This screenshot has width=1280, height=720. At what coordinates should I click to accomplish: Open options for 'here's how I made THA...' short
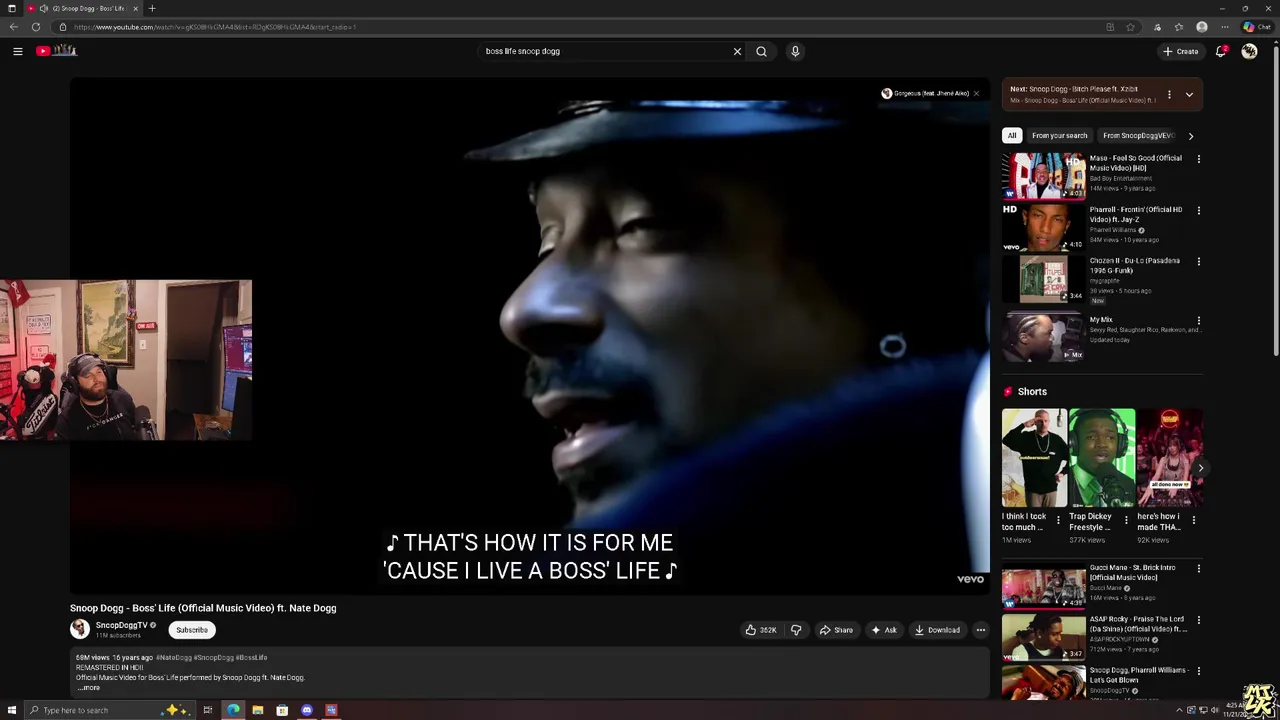click(x=1193, y=520)
